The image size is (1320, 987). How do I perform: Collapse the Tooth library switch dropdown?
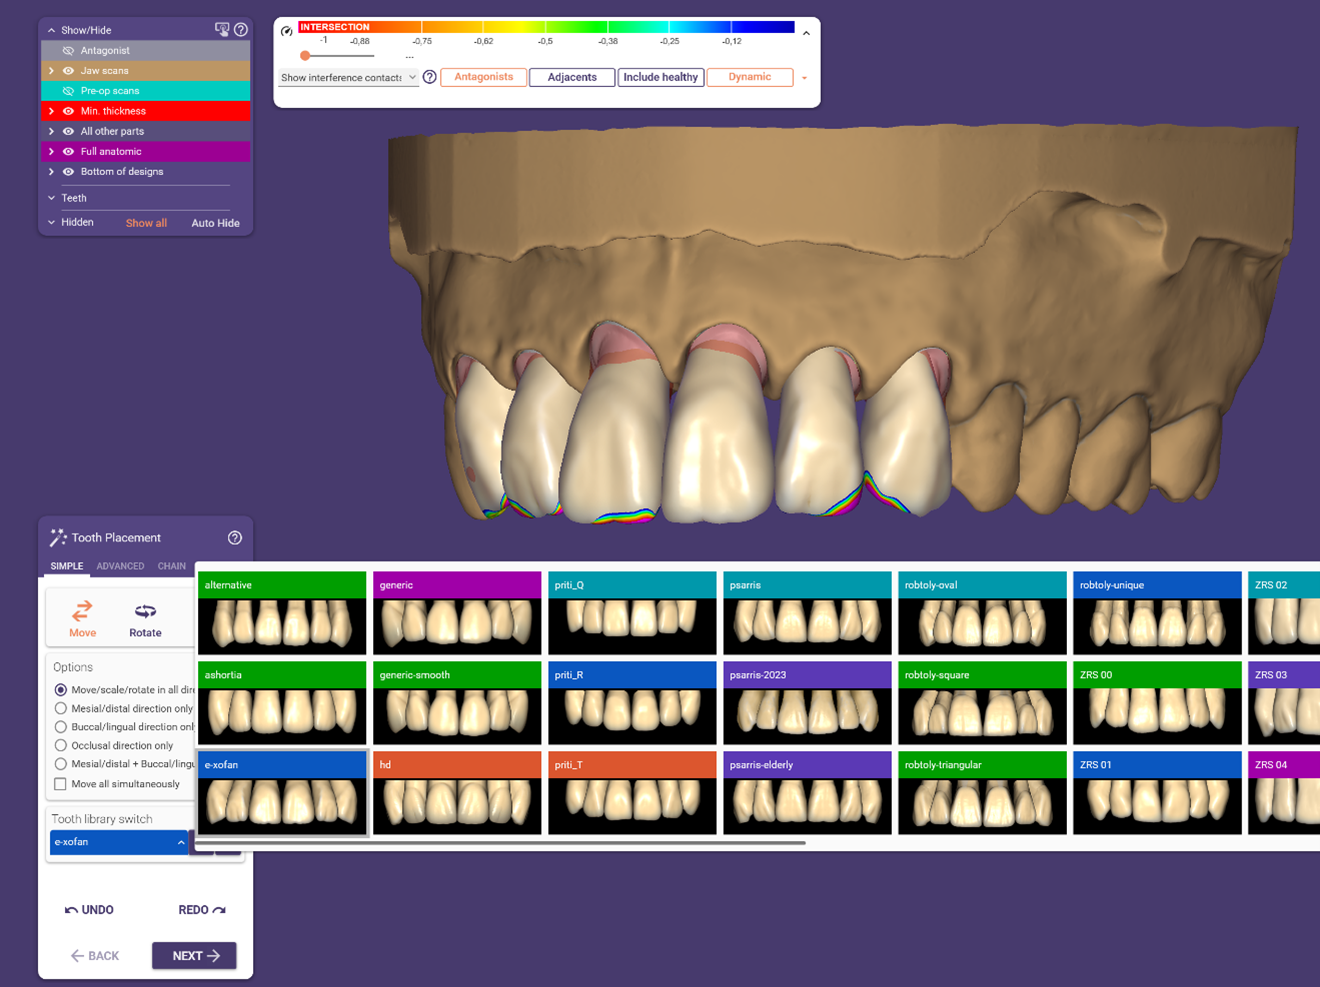click(x=181, y=843)
